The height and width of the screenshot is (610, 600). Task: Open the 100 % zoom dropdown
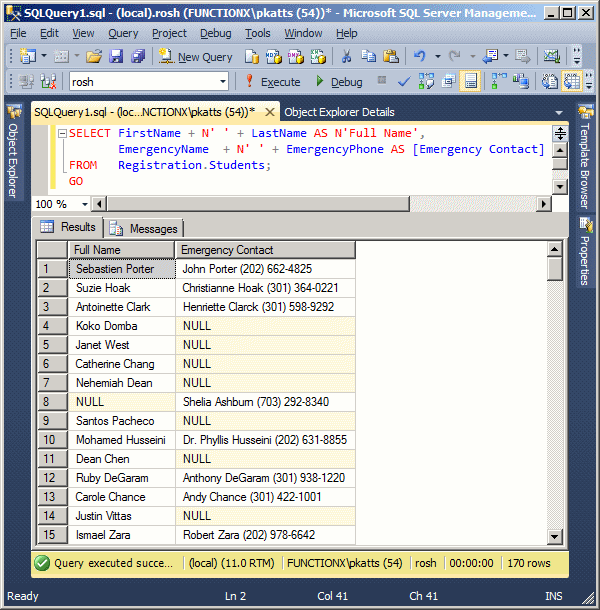pos(84,204)
